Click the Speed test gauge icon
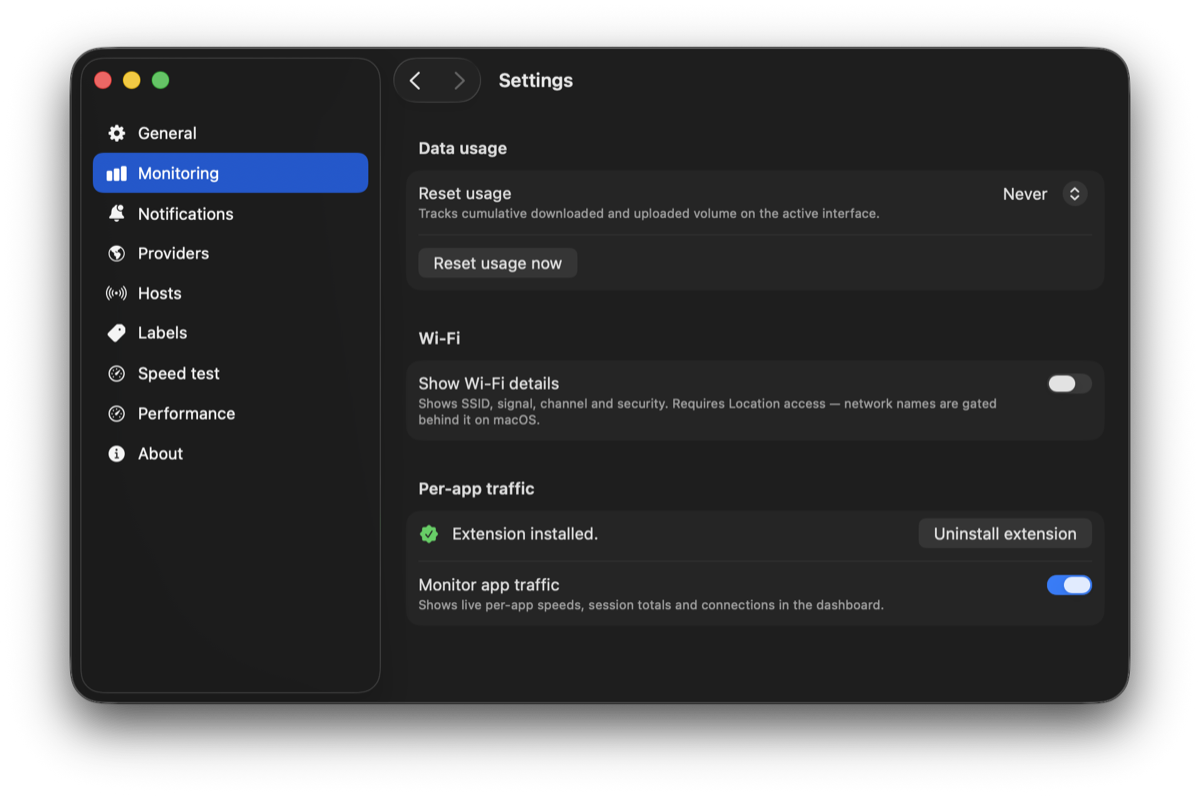The image size is (1200, 796). coord(117,373)
